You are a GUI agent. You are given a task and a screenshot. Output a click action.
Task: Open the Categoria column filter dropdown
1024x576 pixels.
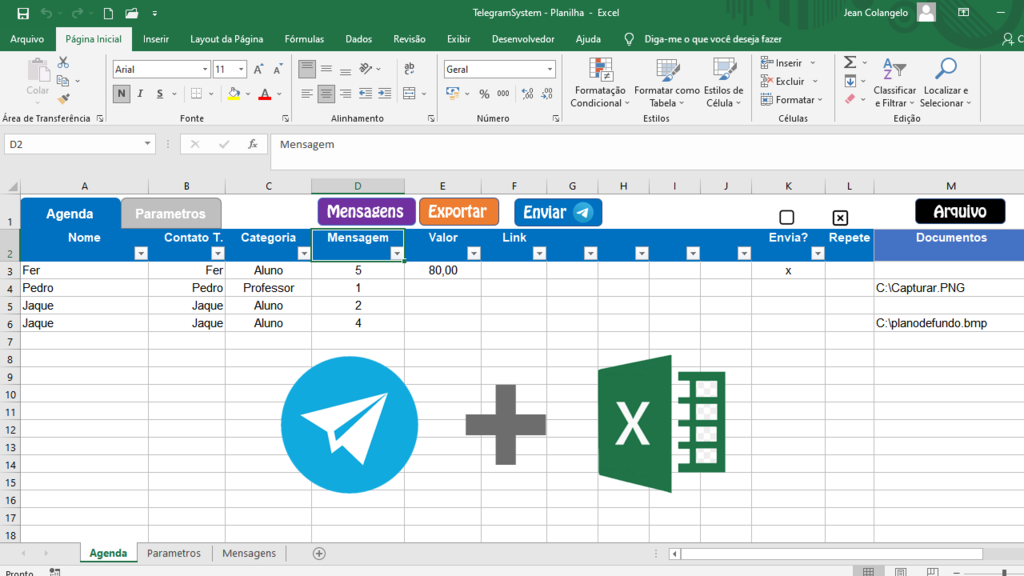tap(304, 253)
